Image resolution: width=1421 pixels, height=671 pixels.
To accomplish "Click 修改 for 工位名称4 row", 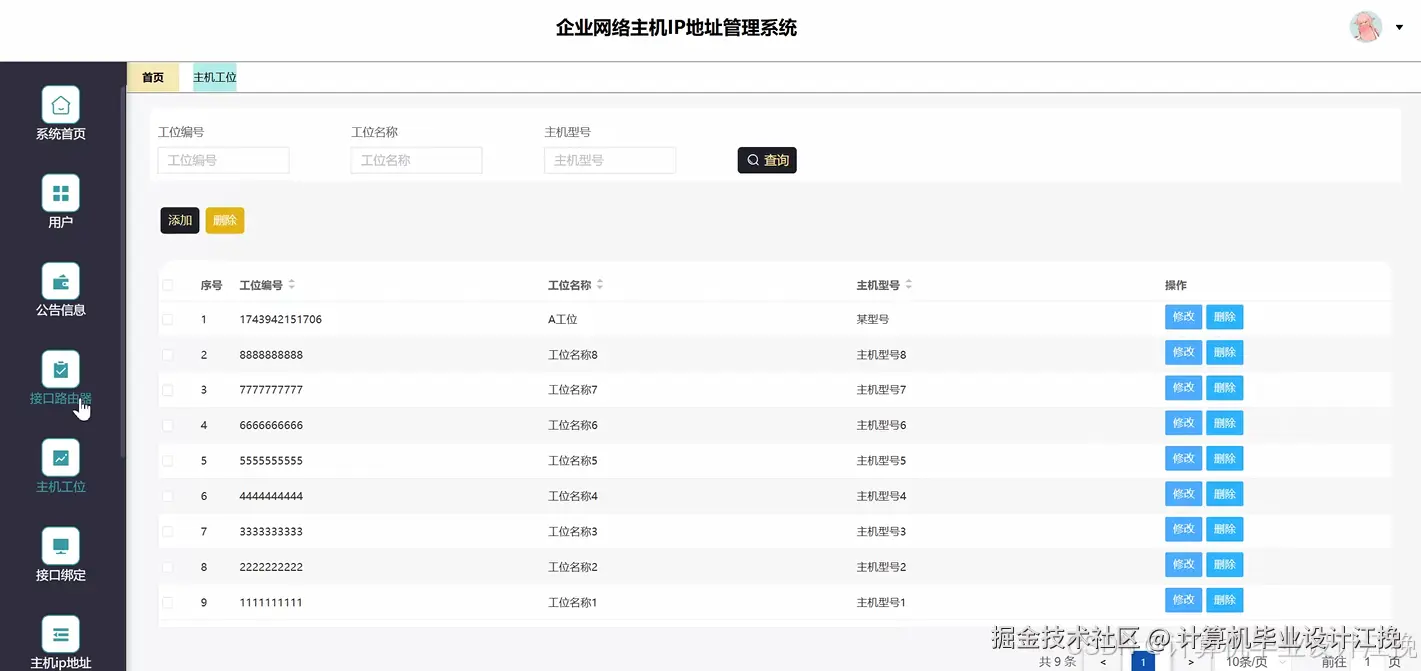I will [1184, 494].
